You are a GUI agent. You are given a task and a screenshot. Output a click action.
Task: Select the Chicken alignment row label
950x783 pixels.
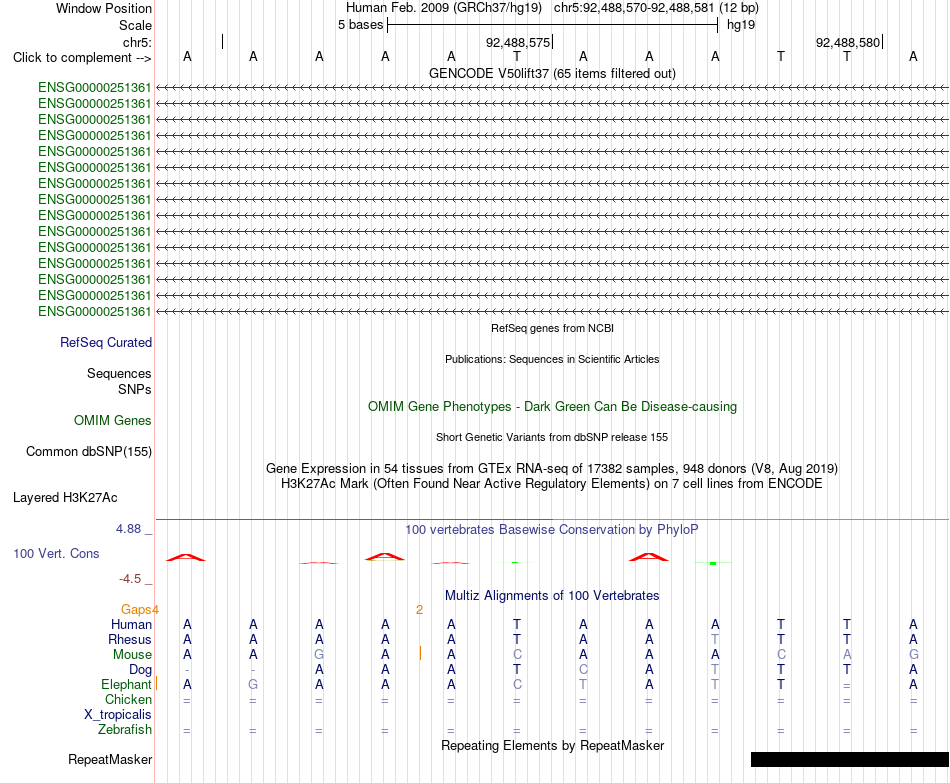[x=128, y=699]
